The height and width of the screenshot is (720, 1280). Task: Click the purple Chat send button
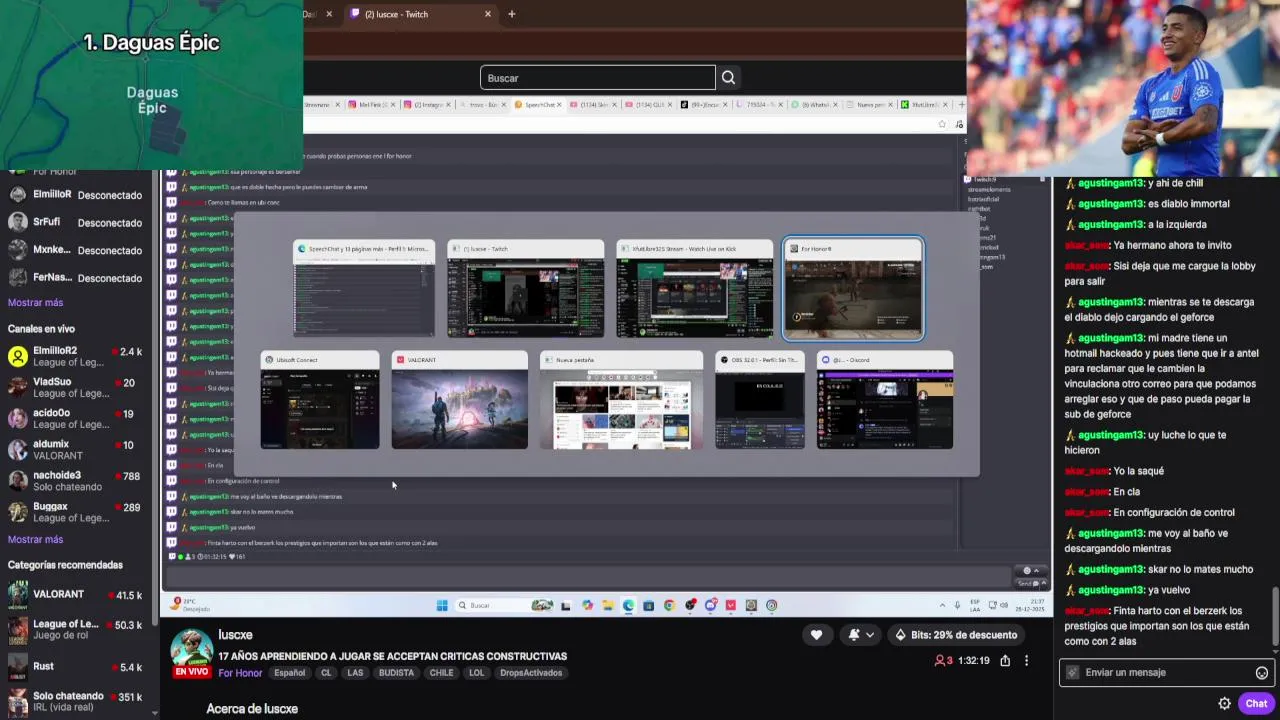click(1256, 704)
